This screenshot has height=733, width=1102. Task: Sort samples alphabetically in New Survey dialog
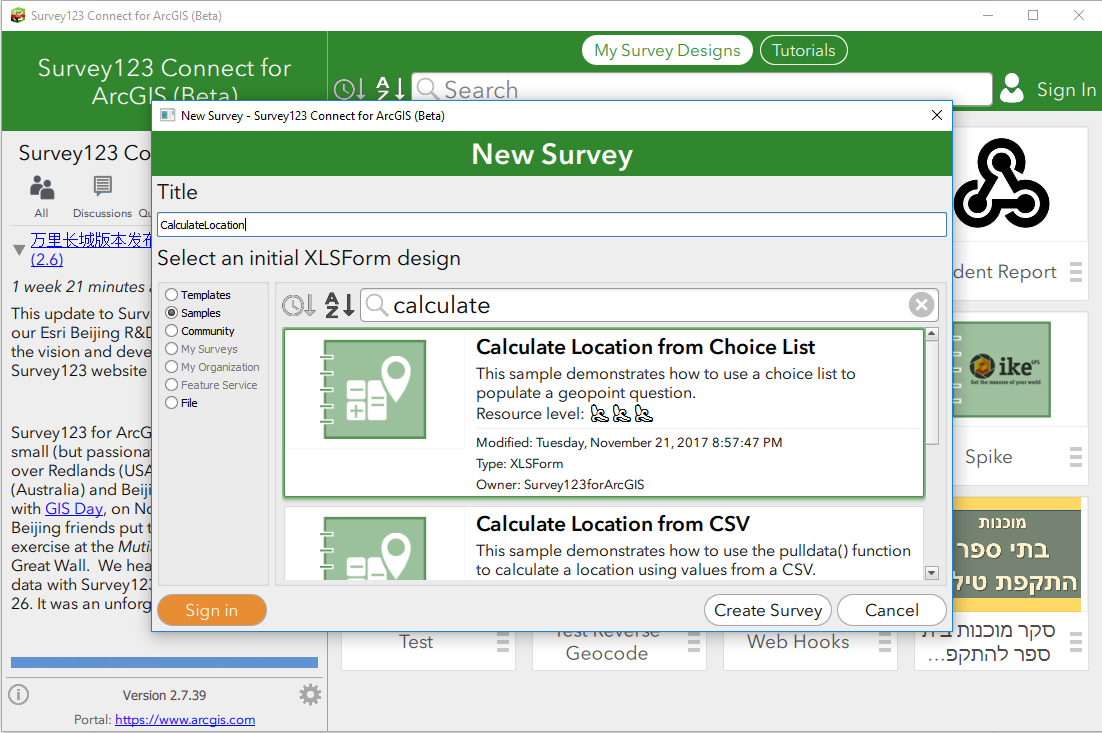(339, 305)
